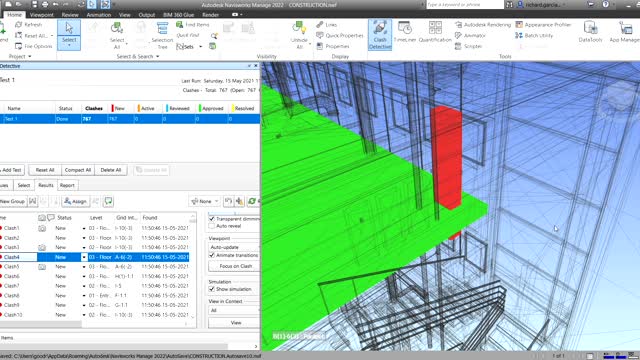
Task: Click the Compact All button
Action: pyautogui.click(x=78, y=170)
